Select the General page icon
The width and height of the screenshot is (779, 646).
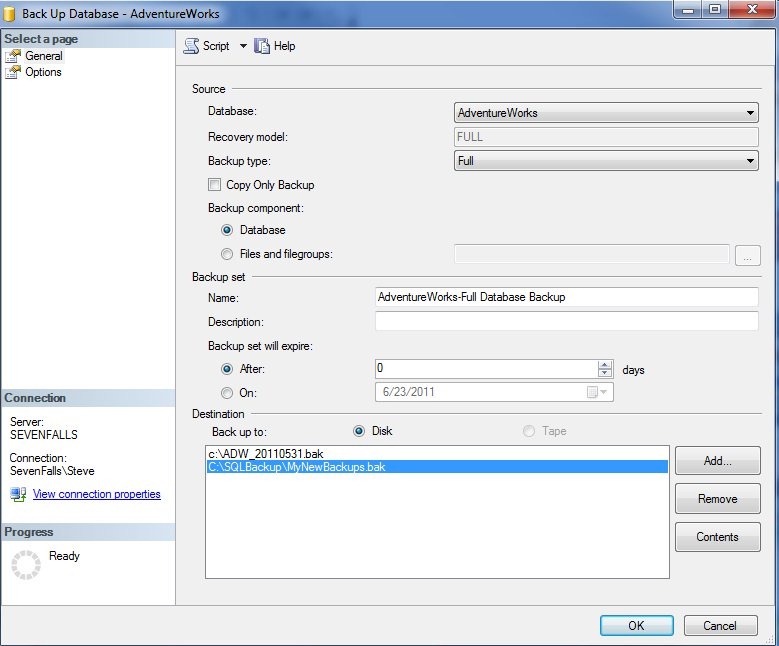[x=13, y=56]
